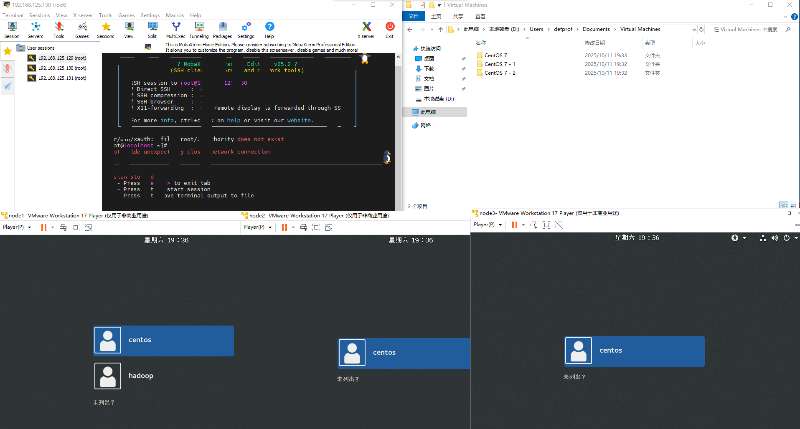This screenshot has height=429, width=800.
Task: Open the Games toolbar icon in MobaXterm
Action: pyautogui.click(x=82, y=30)
